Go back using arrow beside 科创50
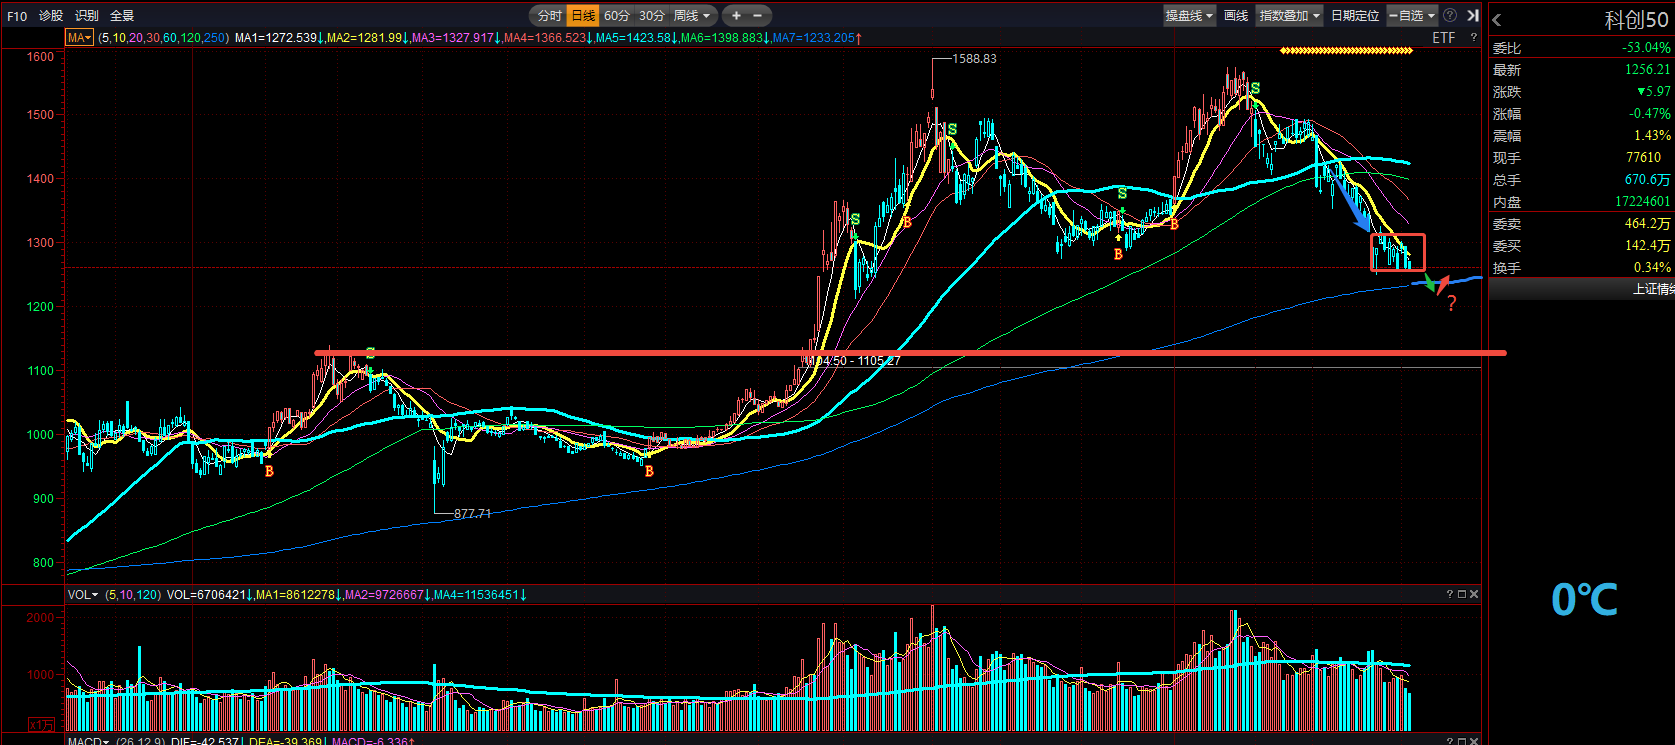The width and height of the screenshot is (1675, 745). click(1497, 20)
